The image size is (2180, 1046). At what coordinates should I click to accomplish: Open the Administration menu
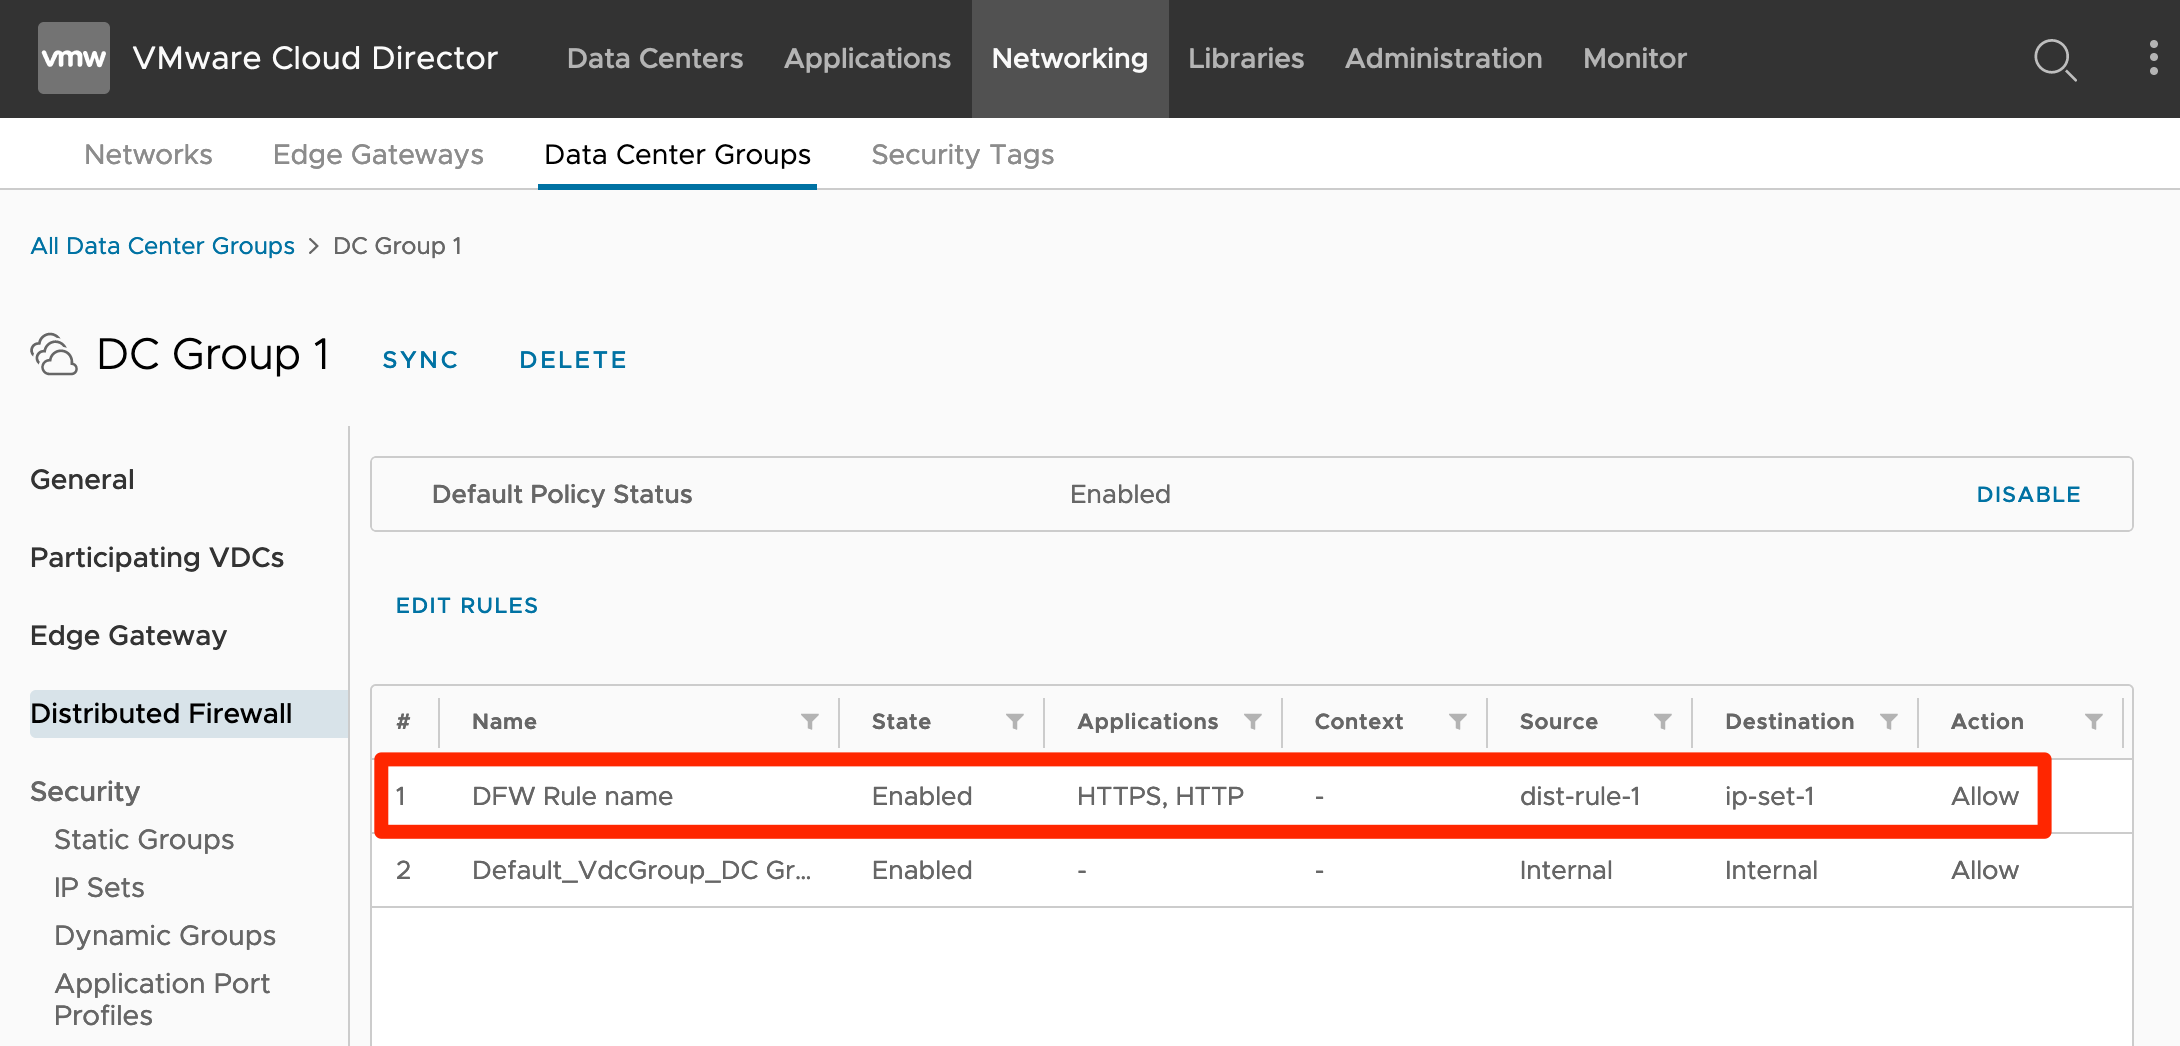[x=1443, y=58]
